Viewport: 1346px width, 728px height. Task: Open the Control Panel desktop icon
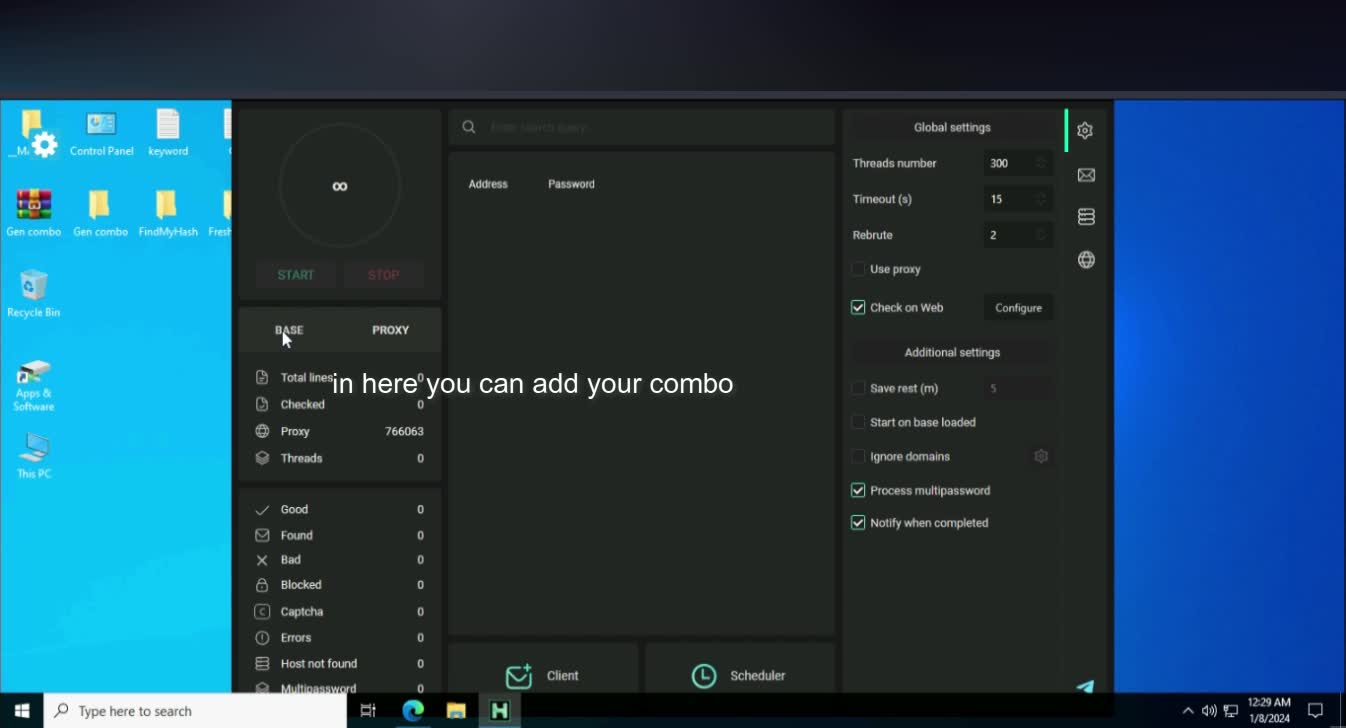click(x=101, y=134)
